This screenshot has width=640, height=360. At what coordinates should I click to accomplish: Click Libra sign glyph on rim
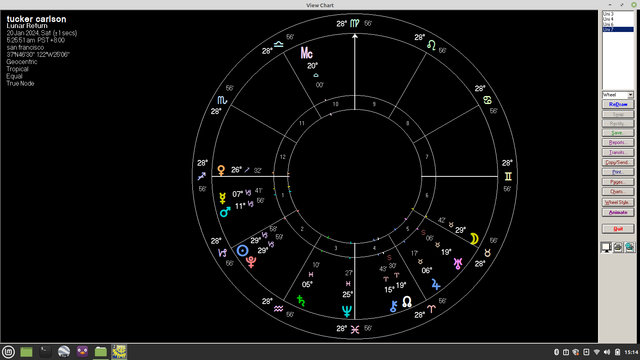point(278,44)
